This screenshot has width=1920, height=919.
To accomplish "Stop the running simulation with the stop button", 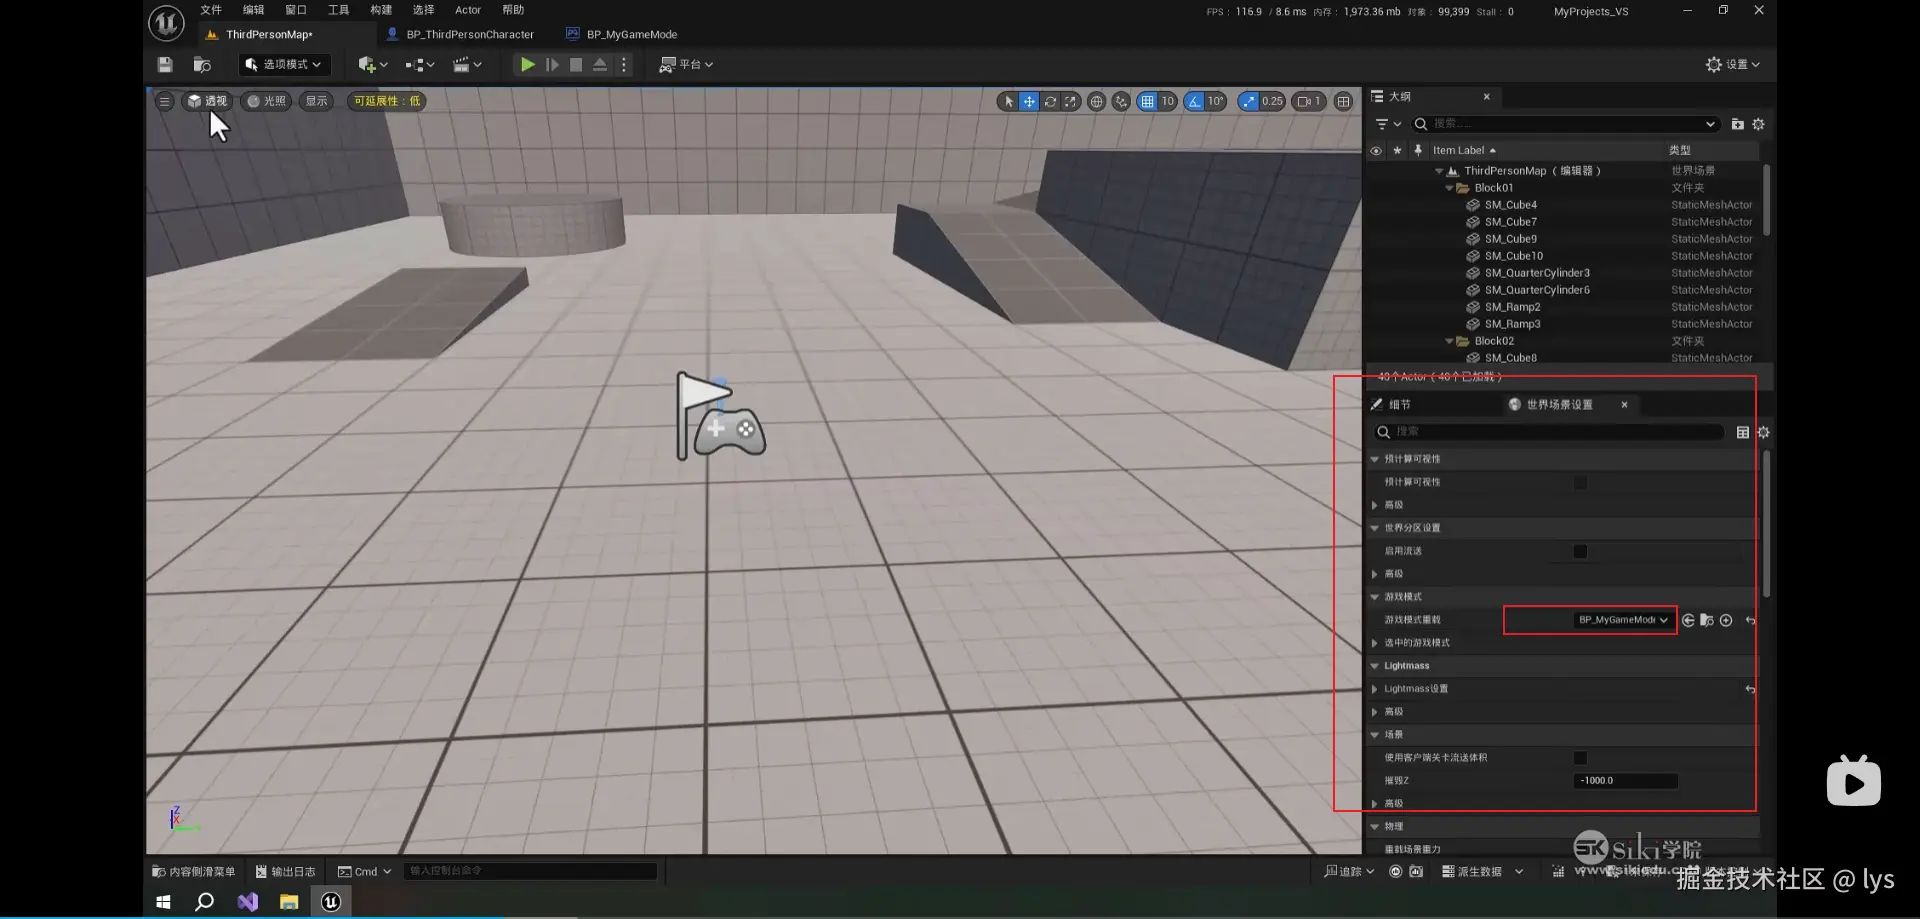I will point(576,65).
